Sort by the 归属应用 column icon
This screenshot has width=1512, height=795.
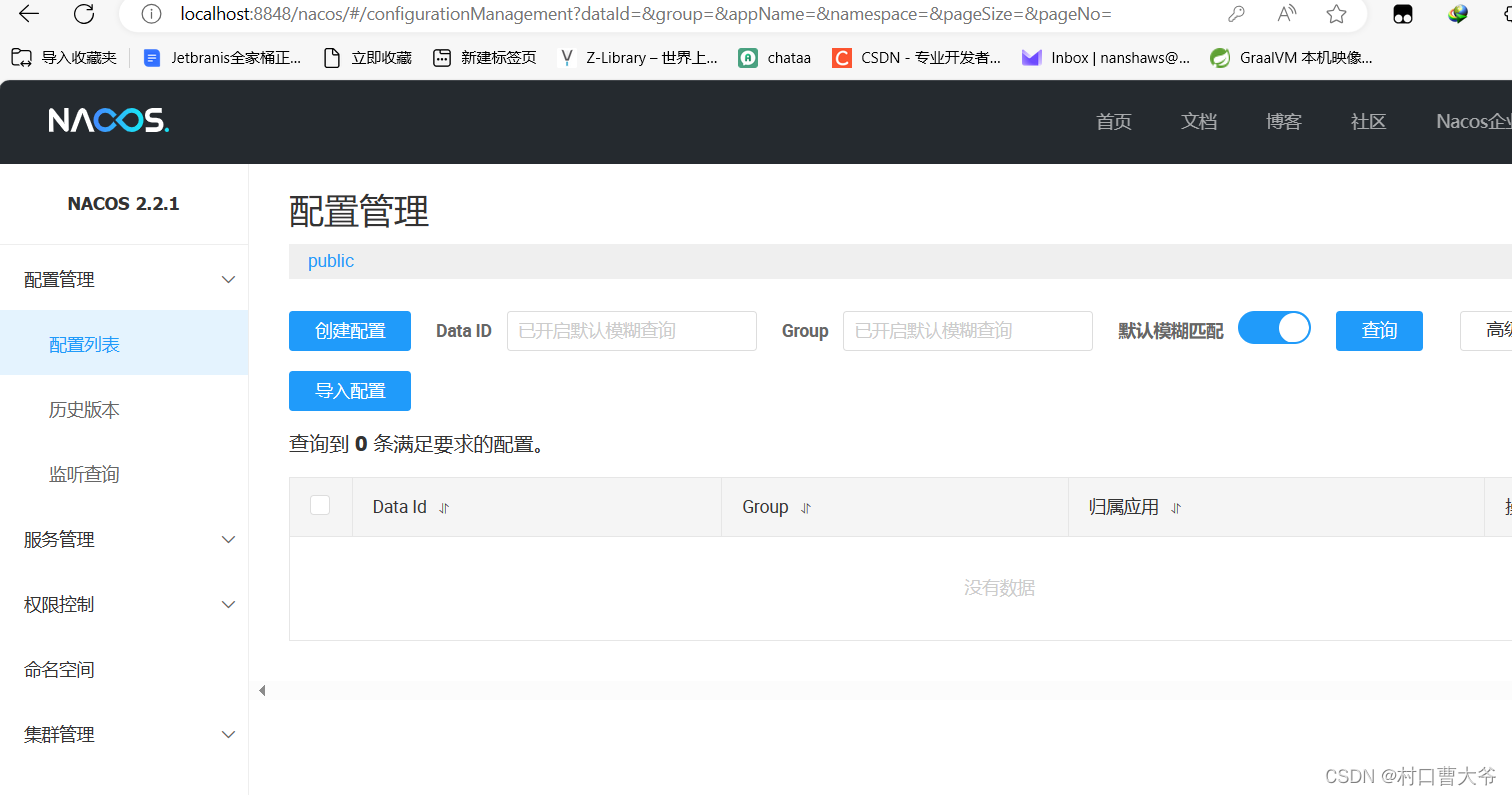point(1175,508)
